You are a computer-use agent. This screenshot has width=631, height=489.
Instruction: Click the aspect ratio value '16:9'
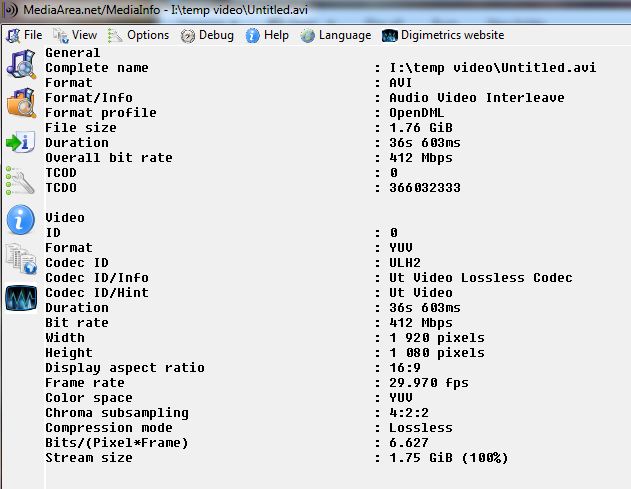coord(405,368)
